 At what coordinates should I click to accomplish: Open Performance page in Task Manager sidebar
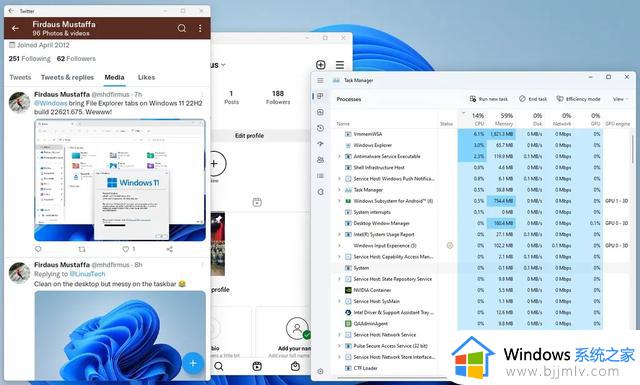pyautogui.click(x=320, y=112)
